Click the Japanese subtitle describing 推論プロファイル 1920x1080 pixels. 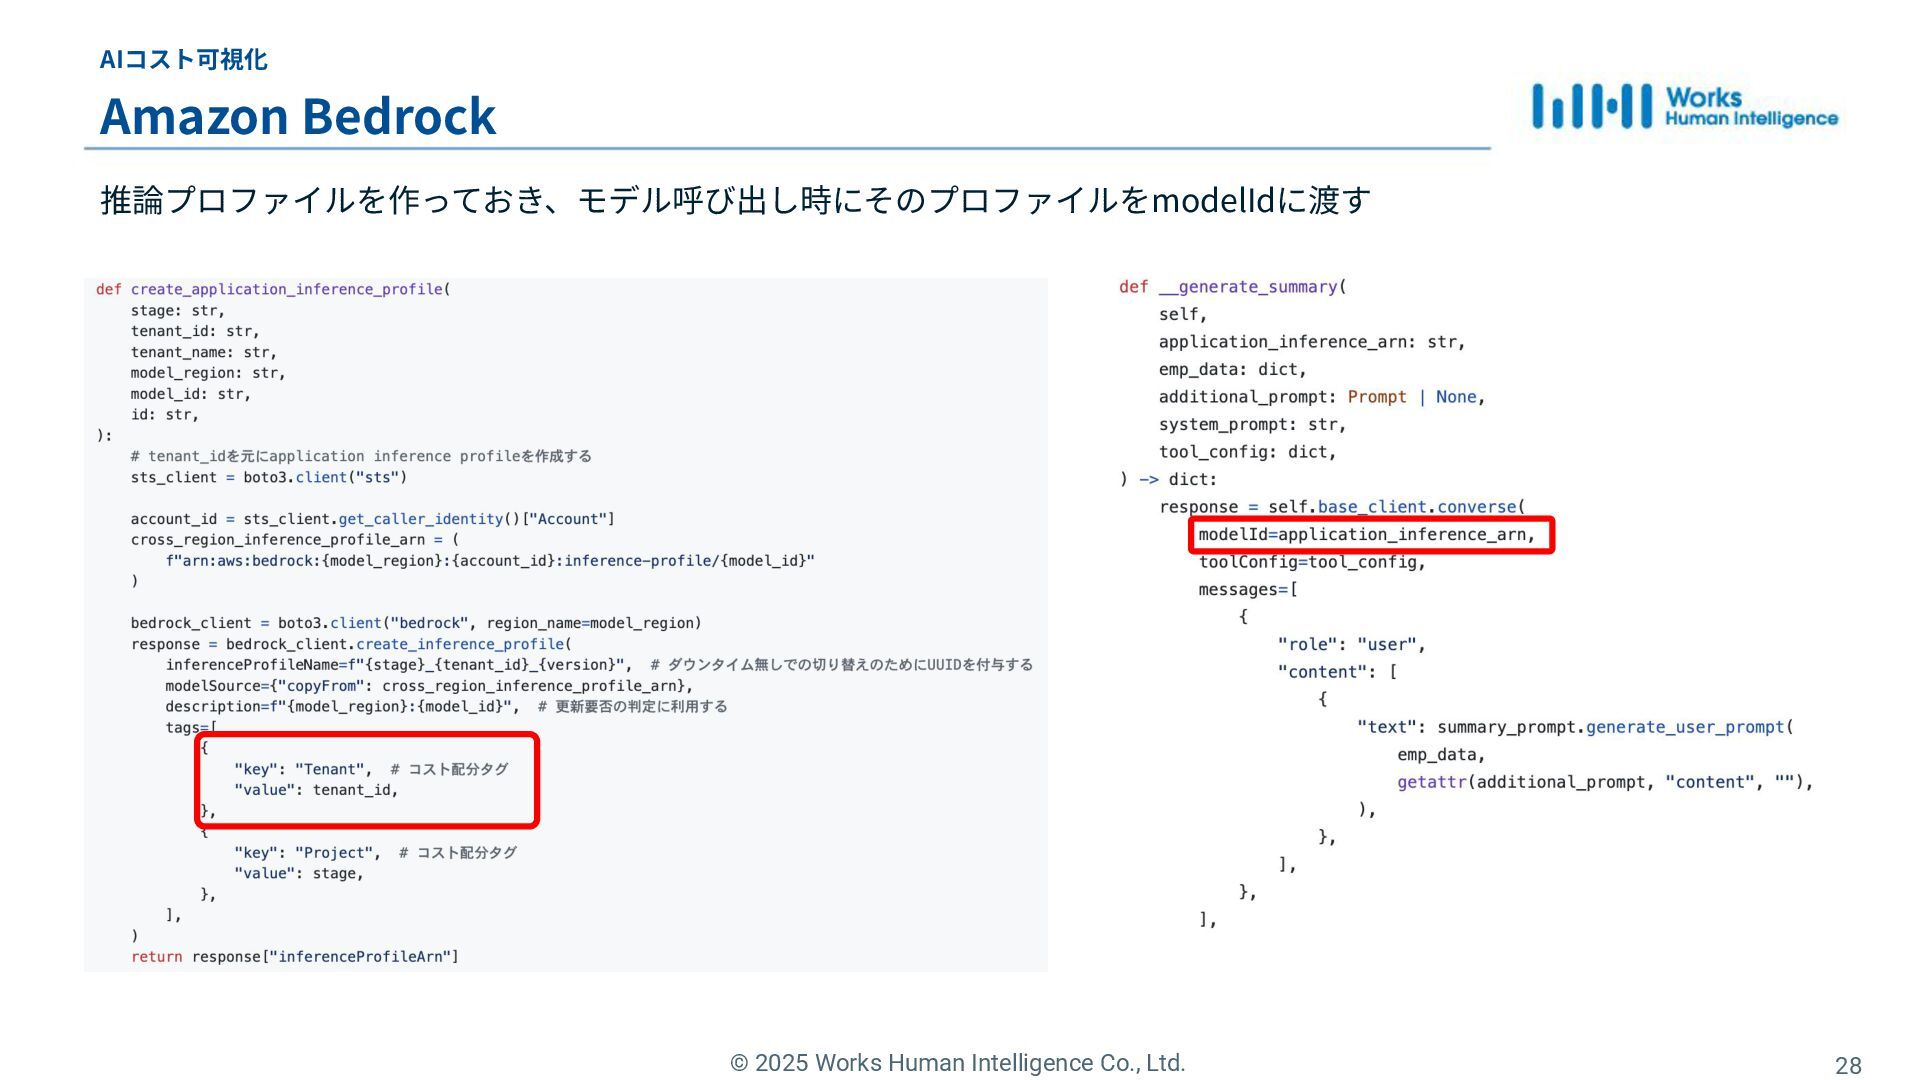(735, 201)
